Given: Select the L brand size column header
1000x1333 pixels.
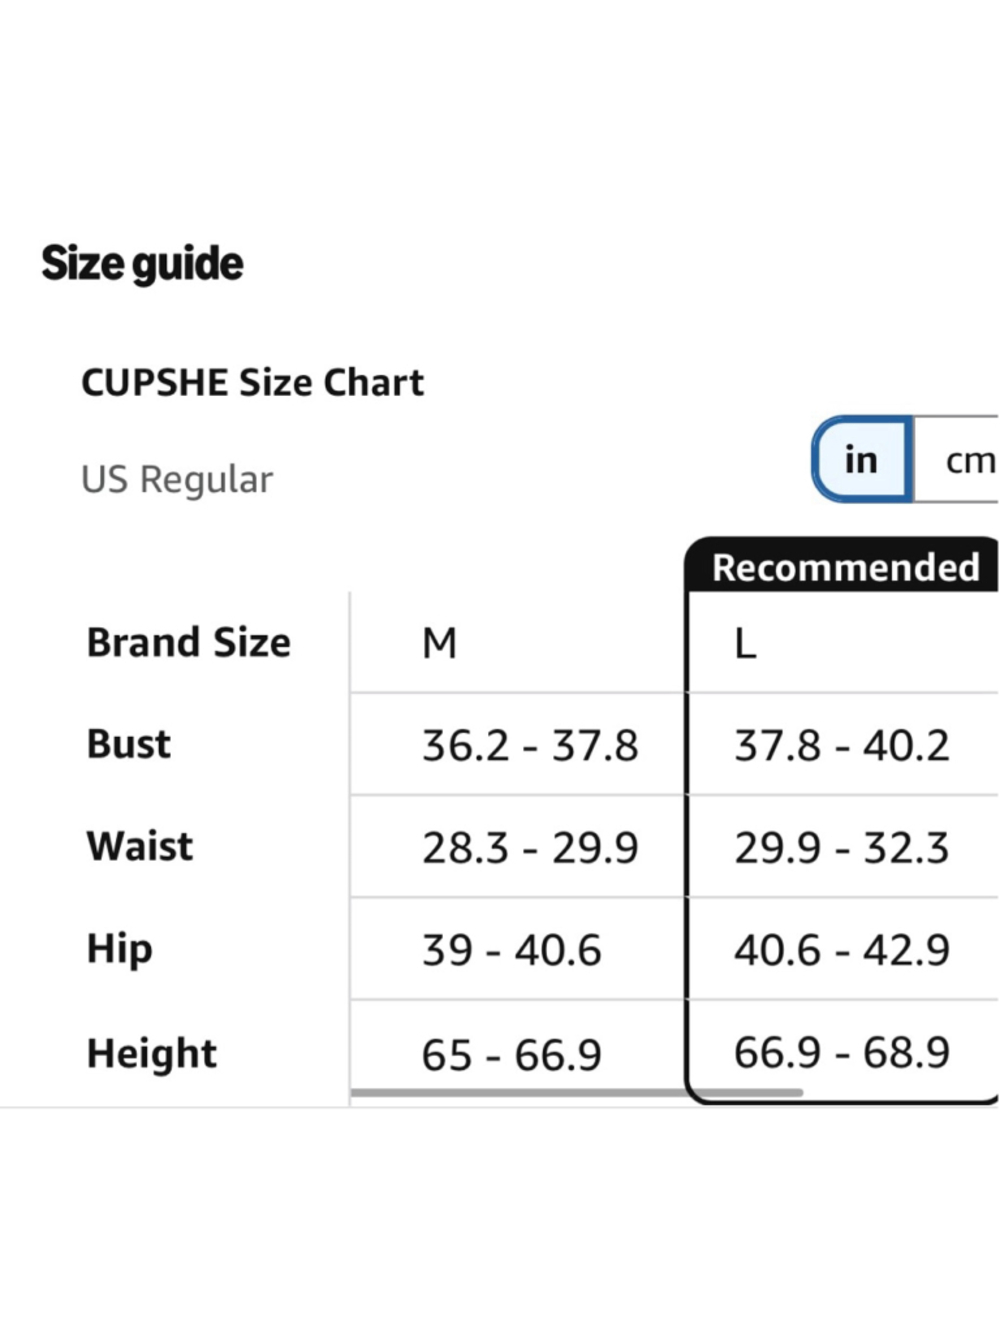Looking at the screenshot, I should [x=745, y=643].
